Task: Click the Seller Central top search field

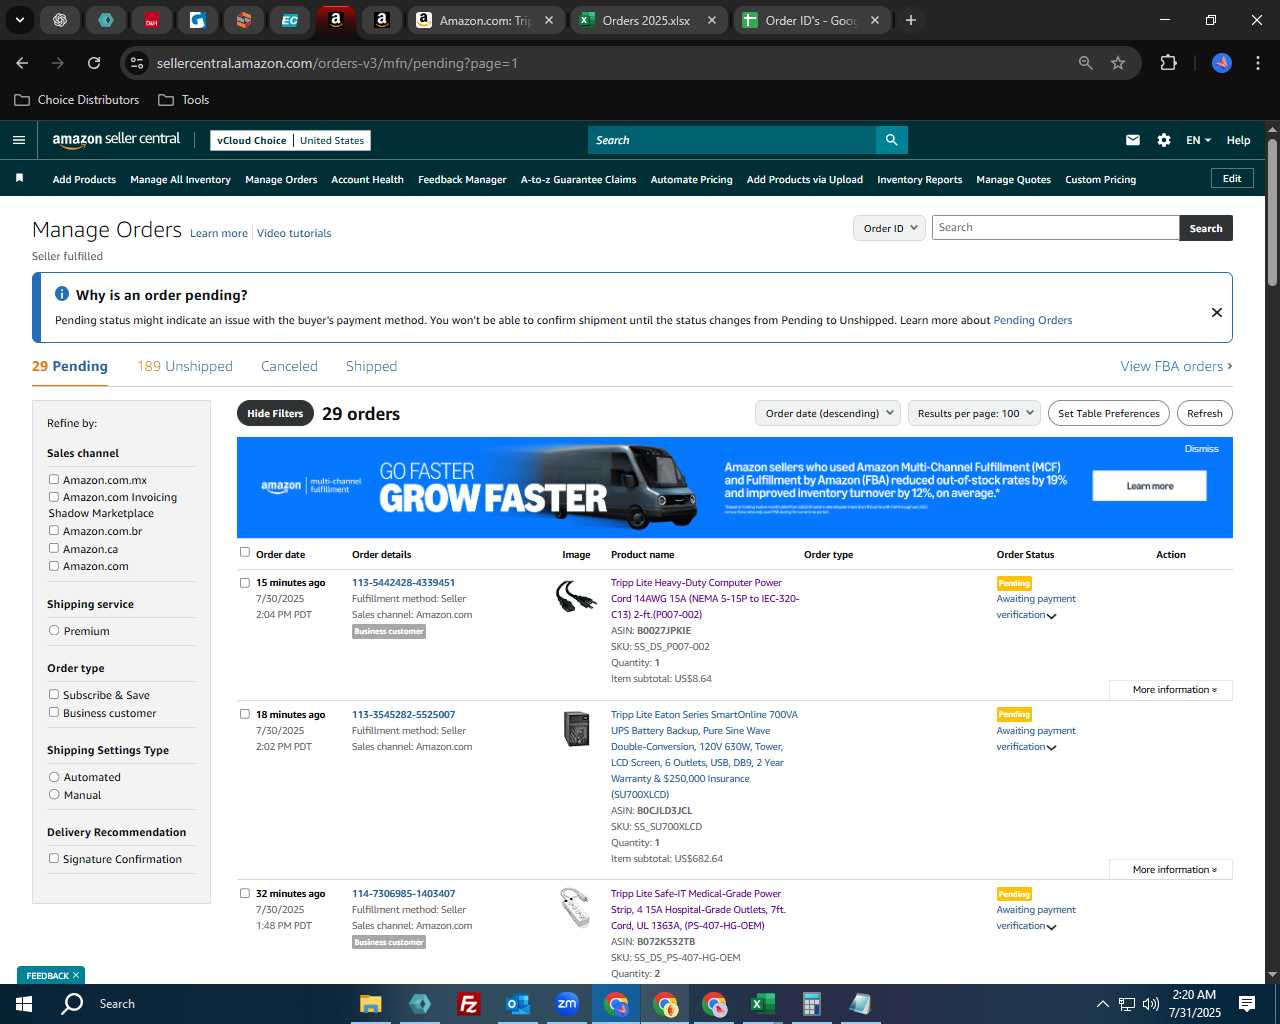Action: (x=732, y=140)
